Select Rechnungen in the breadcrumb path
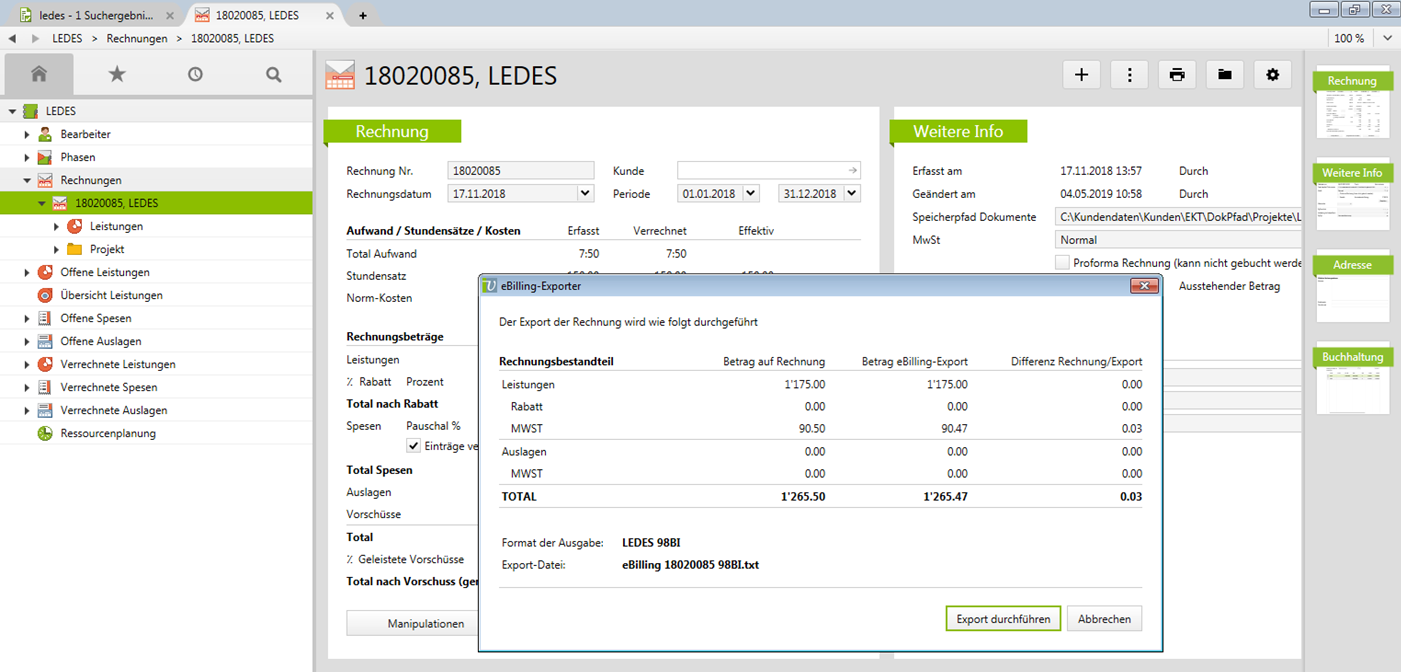 [x=137, y=38]
